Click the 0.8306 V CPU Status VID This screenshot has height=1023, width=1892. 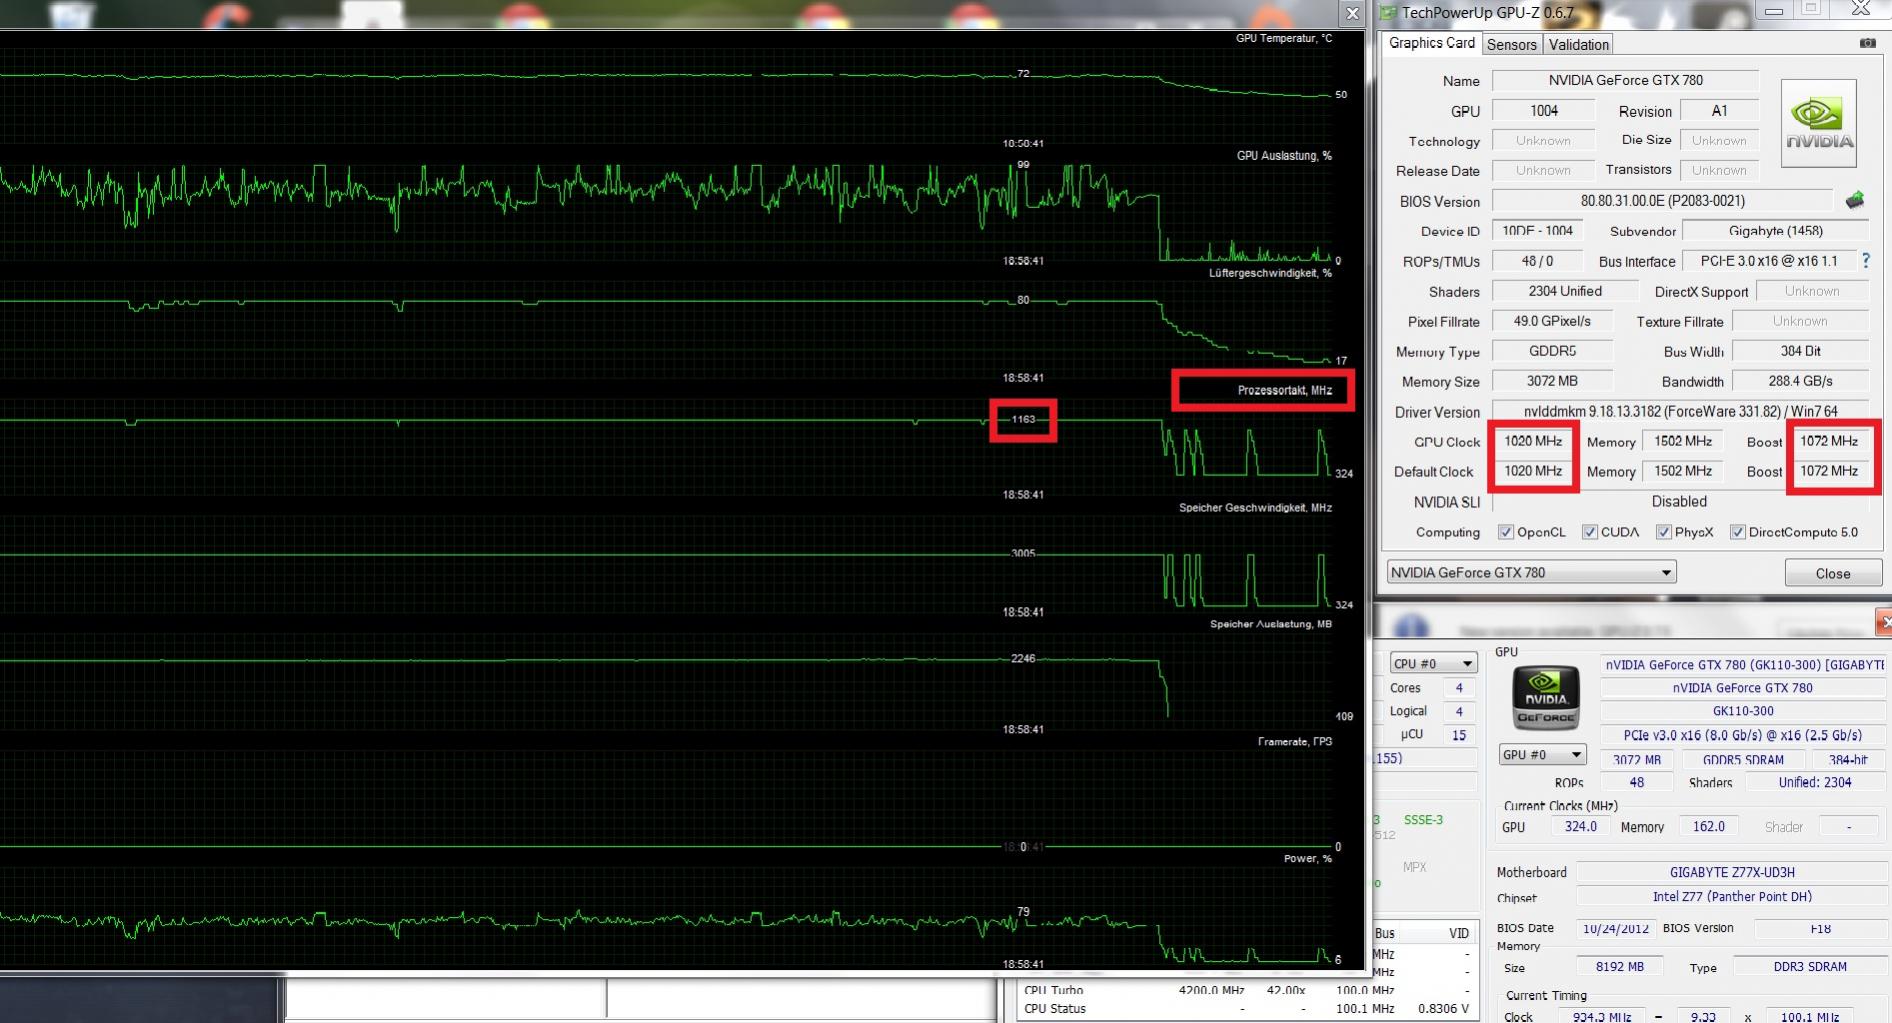[1443, 1008]
